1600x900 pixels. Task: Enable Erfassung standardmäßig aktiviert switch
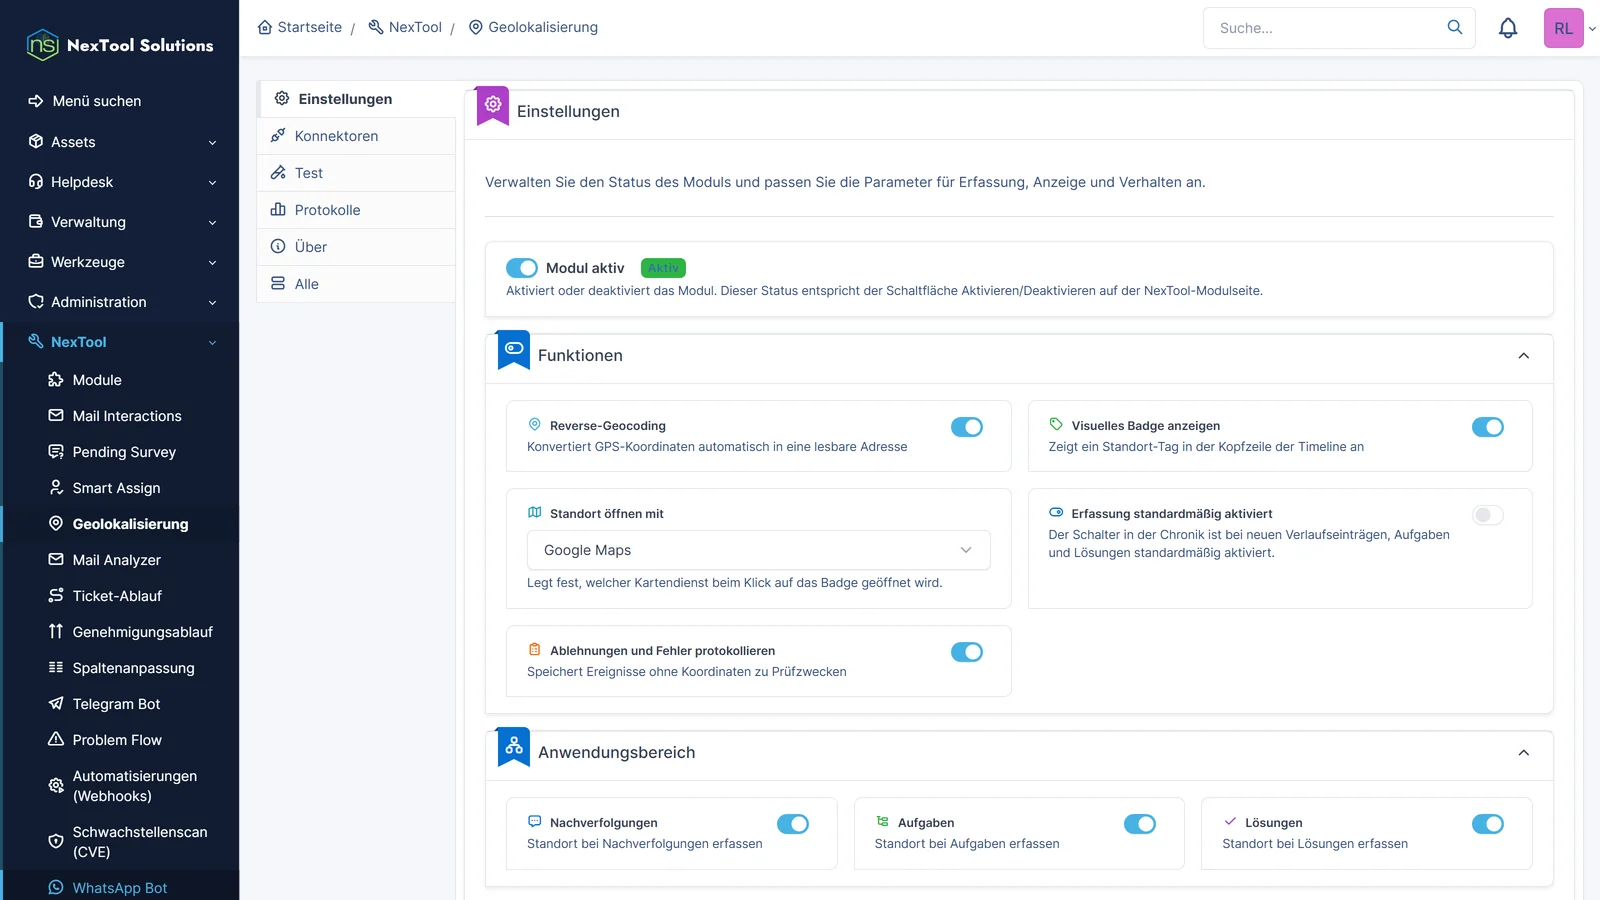[1488, 515]
